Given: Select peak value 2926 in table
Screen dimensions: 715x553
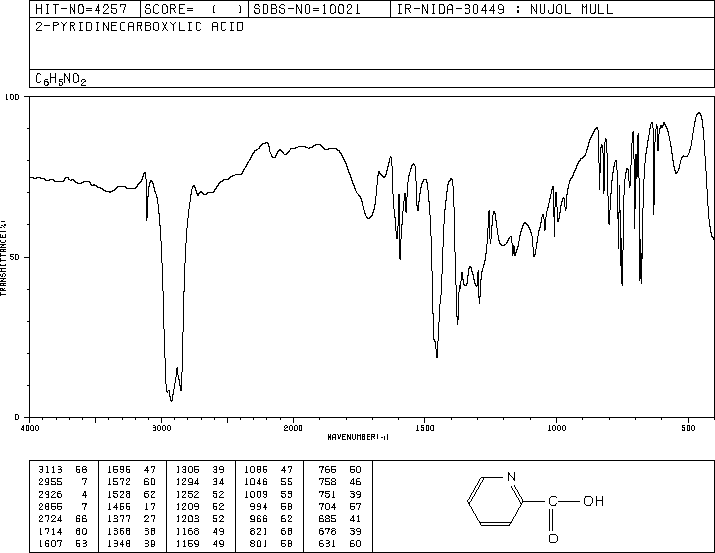Looking at the screenshot, I should (x=50, y=494).
